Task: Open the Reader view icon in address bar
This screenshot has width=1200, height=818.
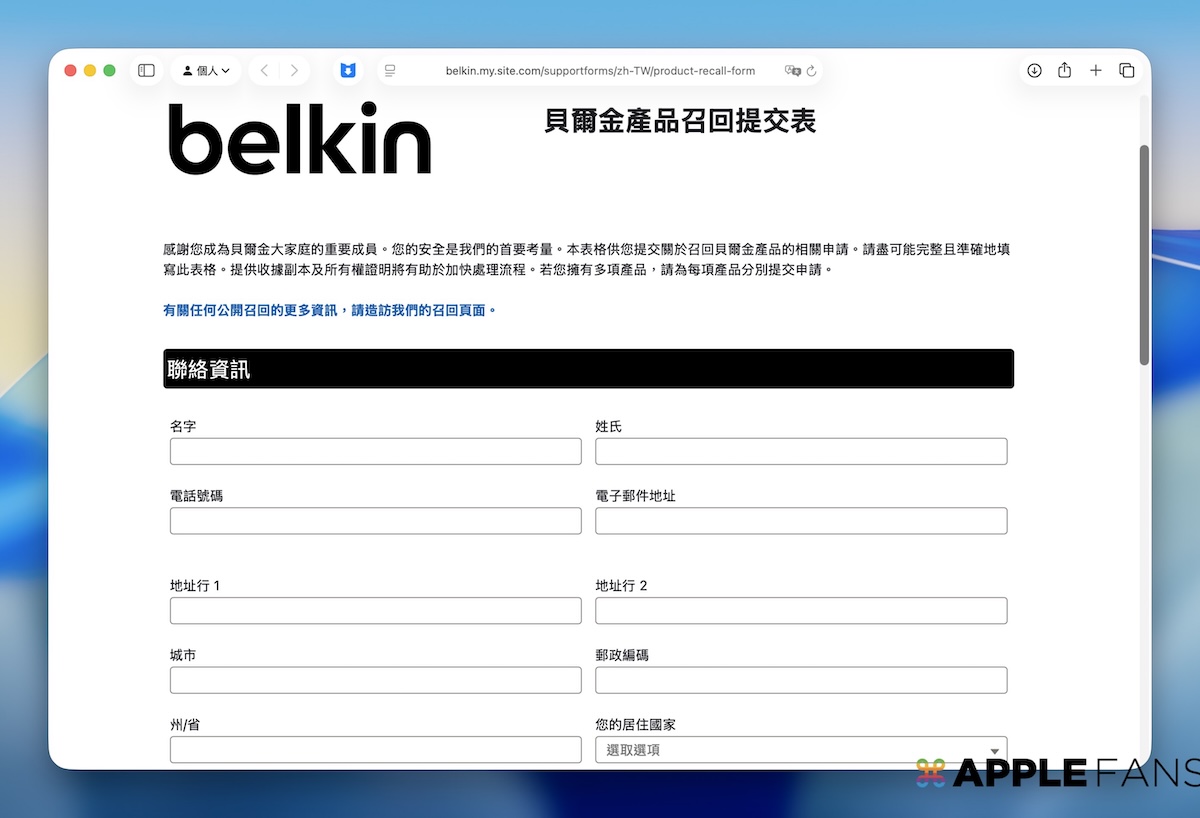Action: pyautogui.click(x=390, y=71)
